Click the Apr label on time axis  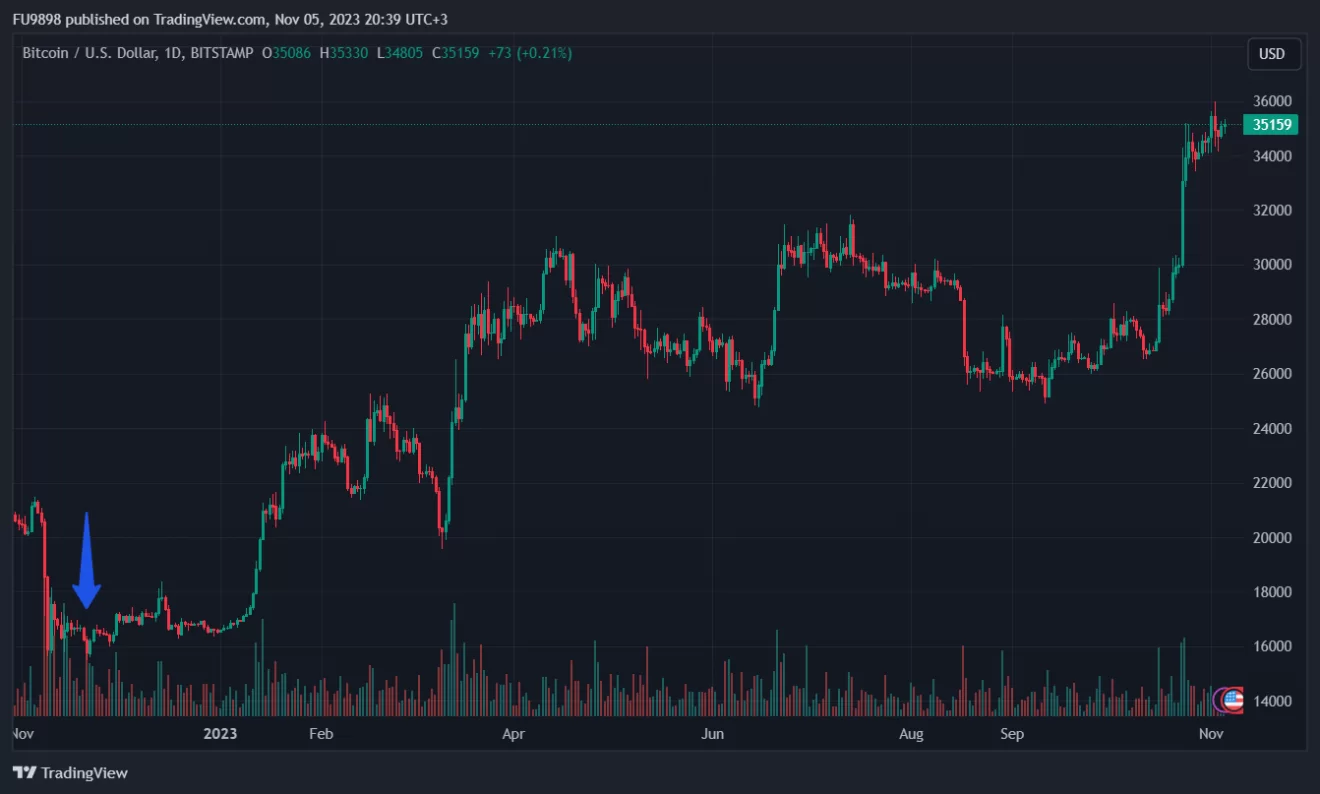tap(513, 734)
